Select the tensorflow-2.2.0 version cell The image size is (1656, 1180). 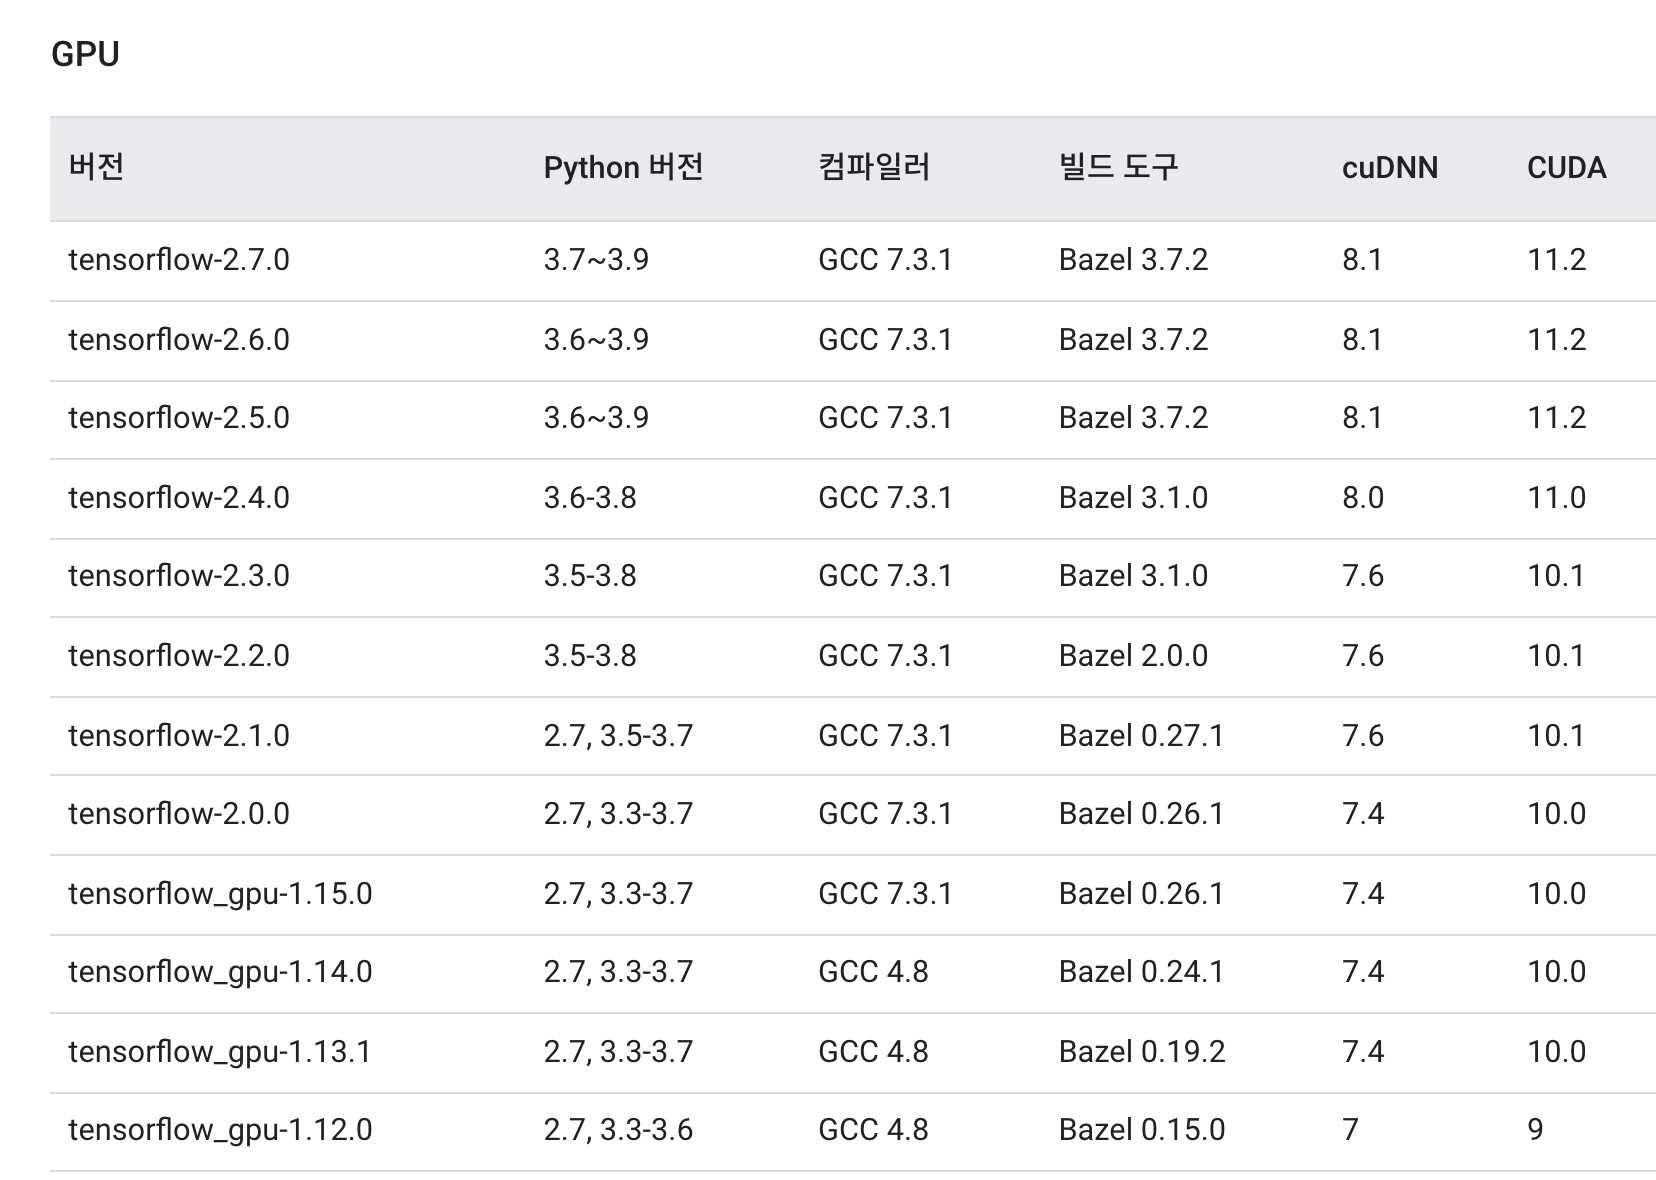coord(179,656)
